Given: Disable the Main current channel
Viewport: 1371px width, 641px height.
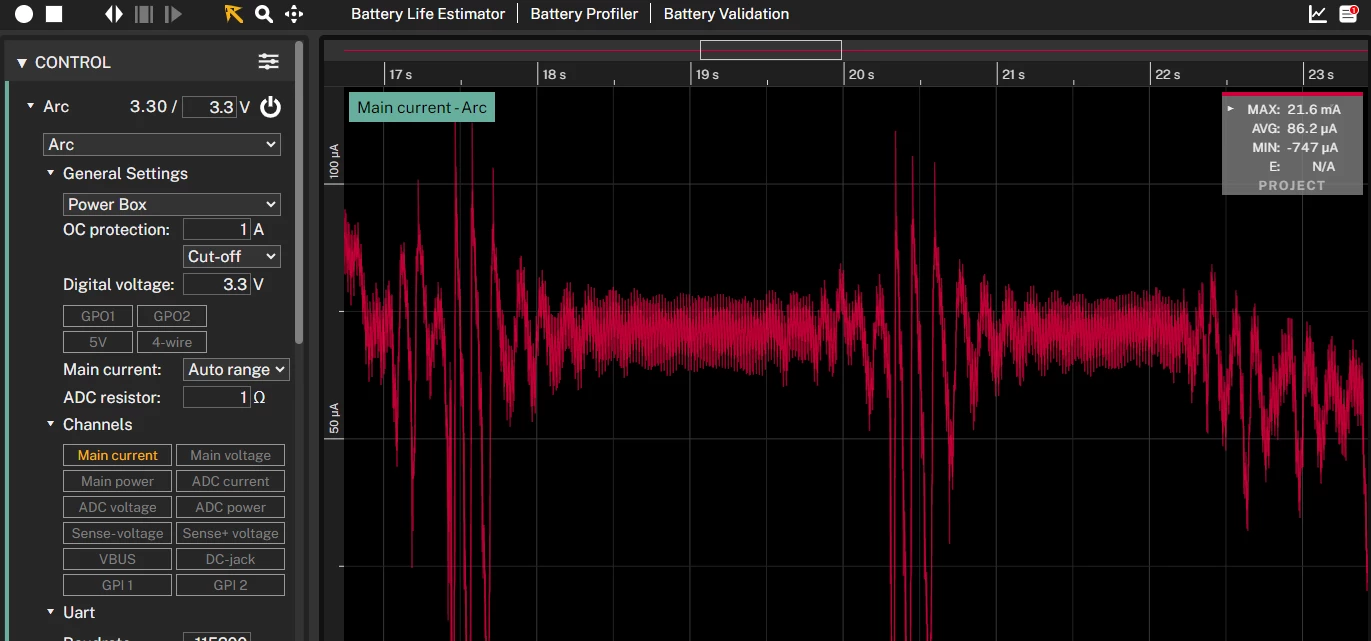Looking at the screenshot, I should pyautogui.click(x=118, y=455).
